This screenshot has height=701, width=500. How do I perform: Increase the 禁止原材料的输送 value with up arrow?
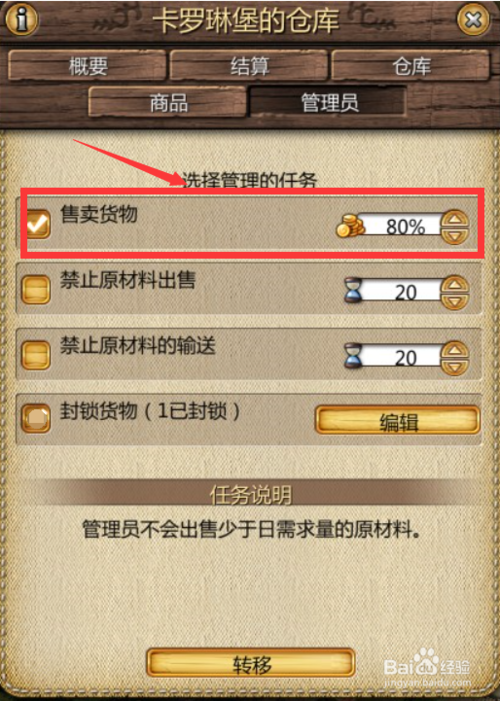(x=454, y=350)
